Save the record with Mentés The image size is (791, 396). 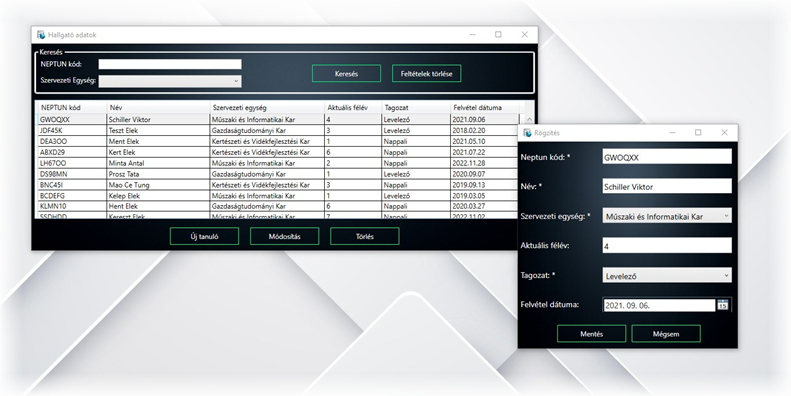591,334
